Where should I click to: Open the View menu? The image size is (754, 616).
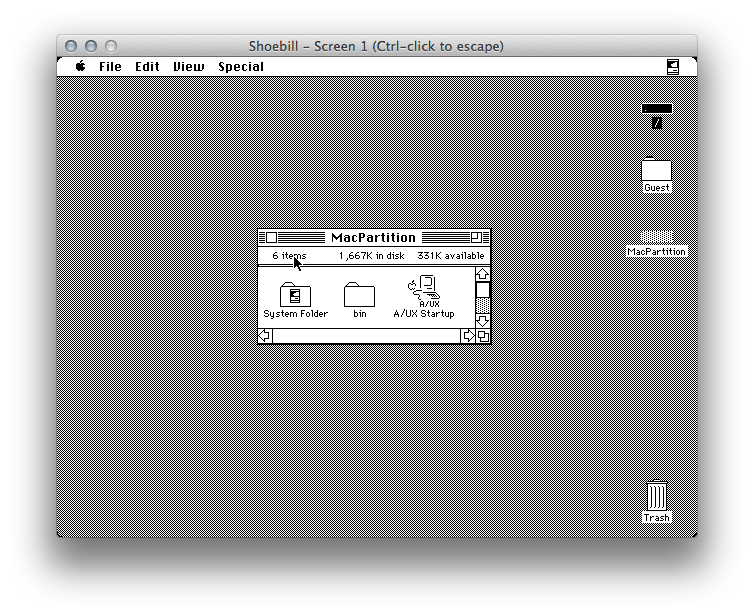(x=188, y=67)
